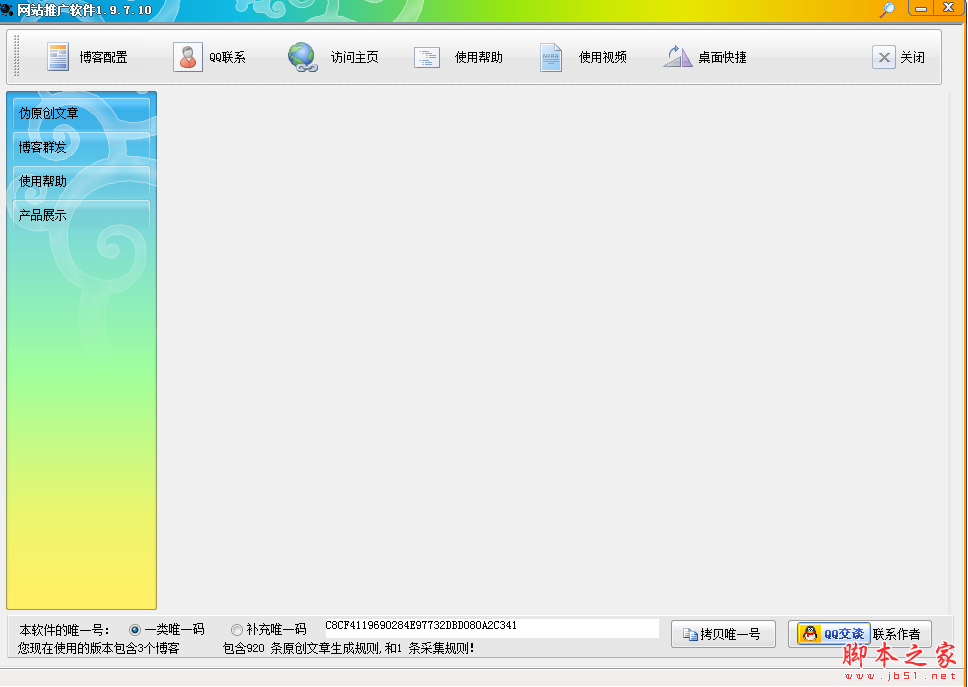Open the 博客群发 sidebar item
968x687 pixels.
click(x=80, y=147)
